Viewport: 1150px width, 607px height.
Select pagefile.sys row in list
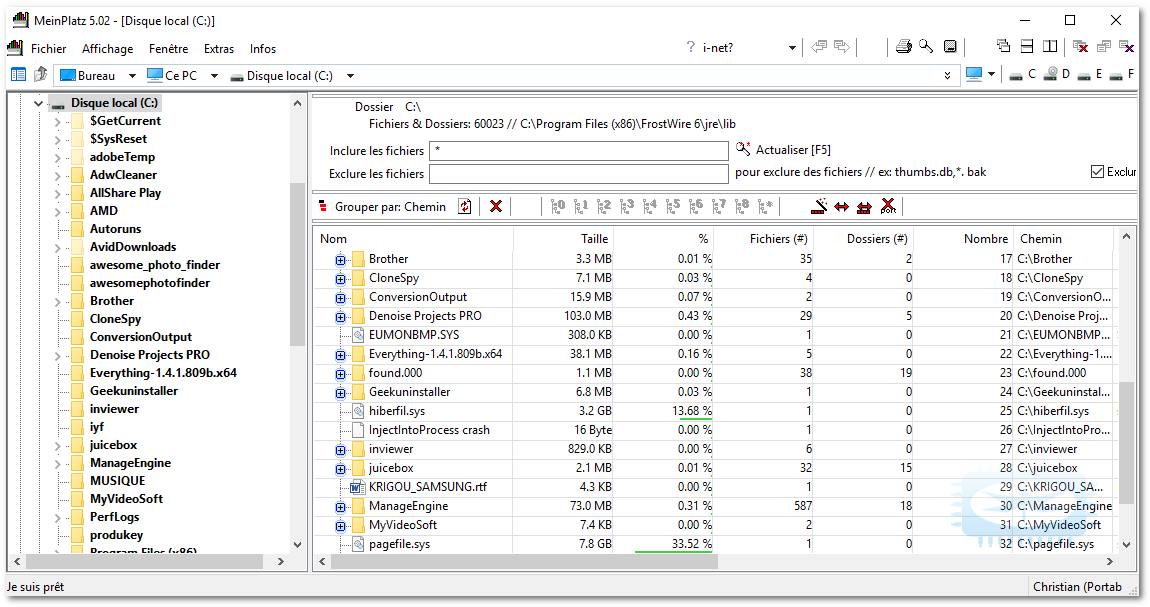click(x=715, y=544)
